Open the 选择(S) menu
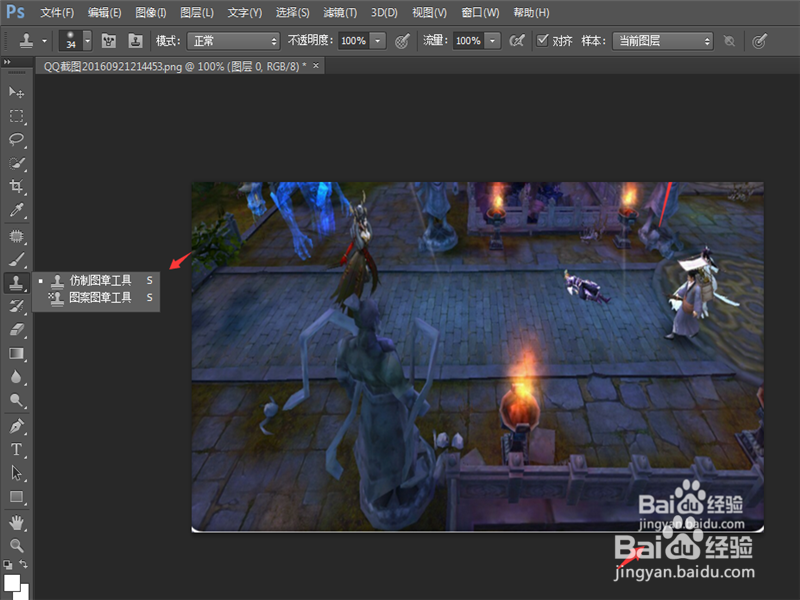Image resolution: width=800 pixels, height=600 pixels. [x=292, y=12]
